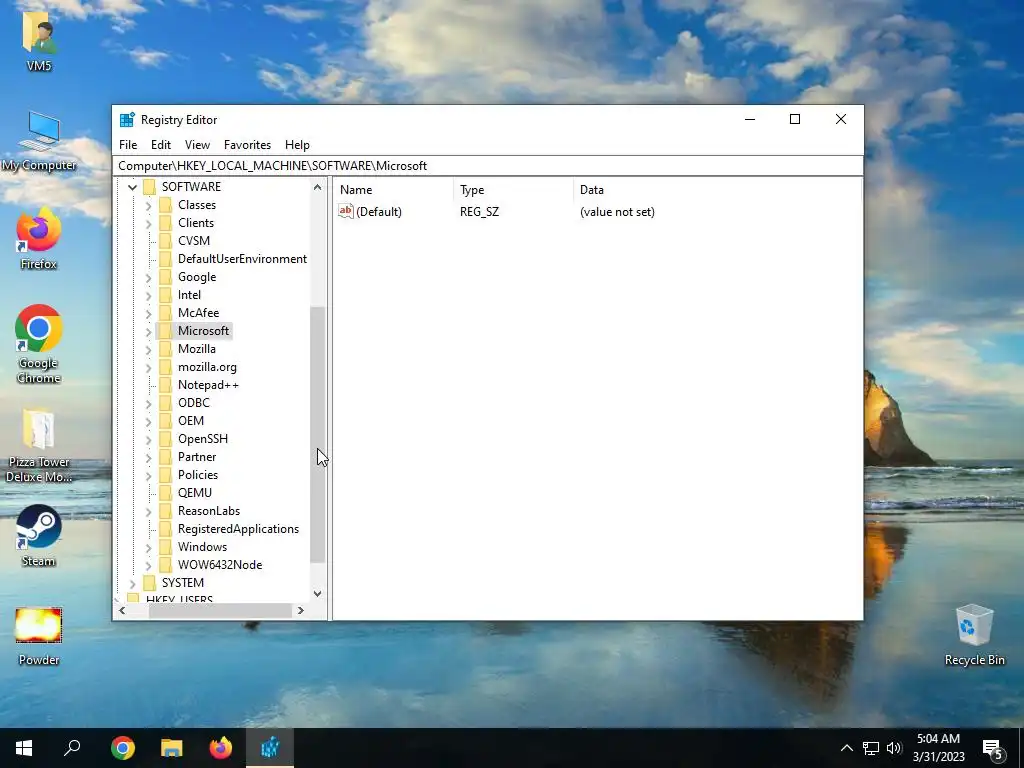Click the Windows Start button
This screenshot has height=768, width=1024.
pyautogui.click(x=24, y=748)
